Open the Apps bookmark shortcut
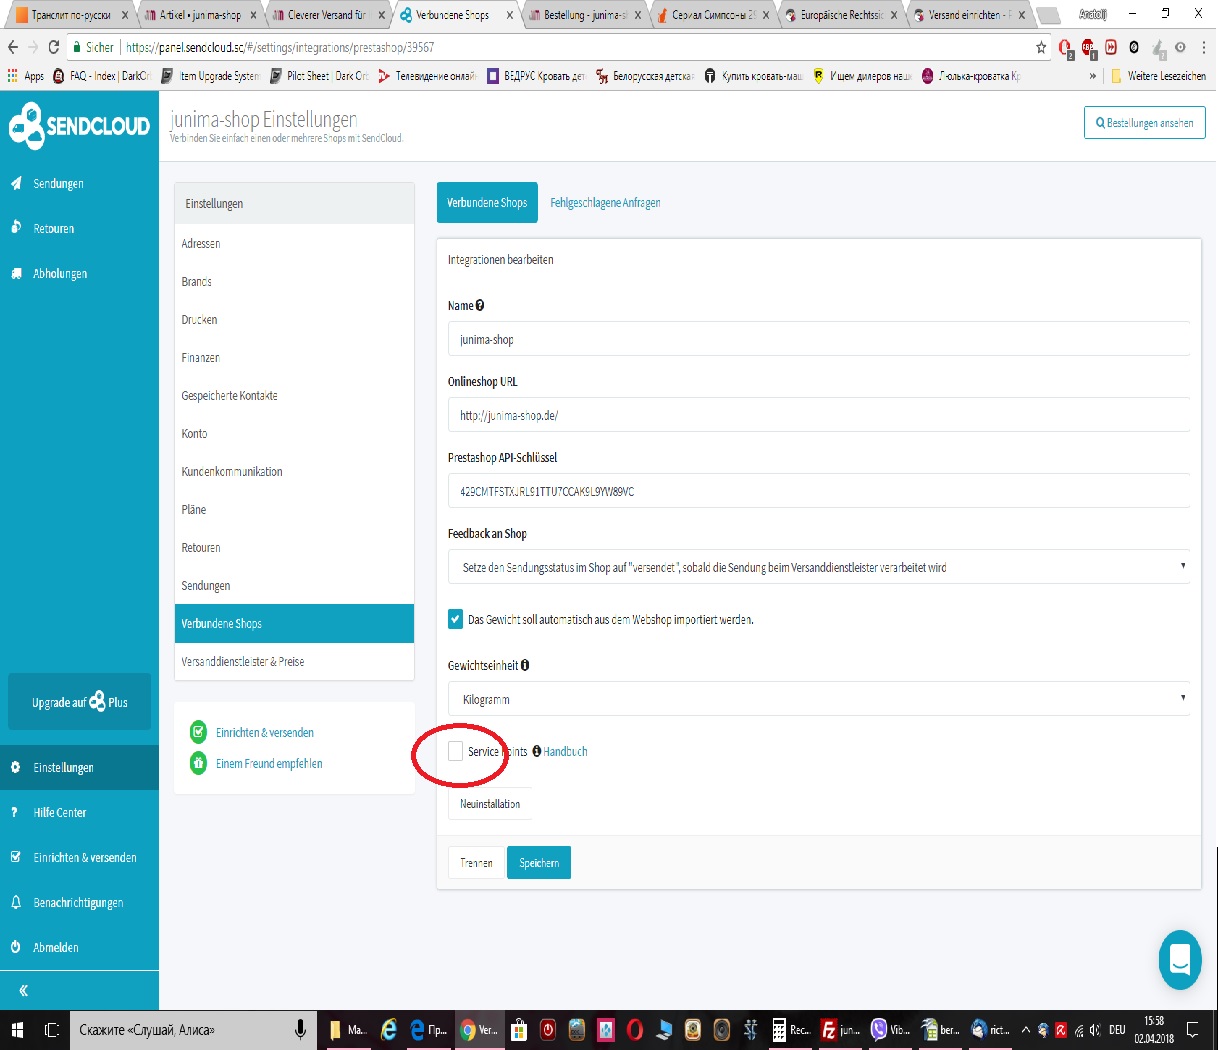 pyautogui.click(x=25, y=76)
